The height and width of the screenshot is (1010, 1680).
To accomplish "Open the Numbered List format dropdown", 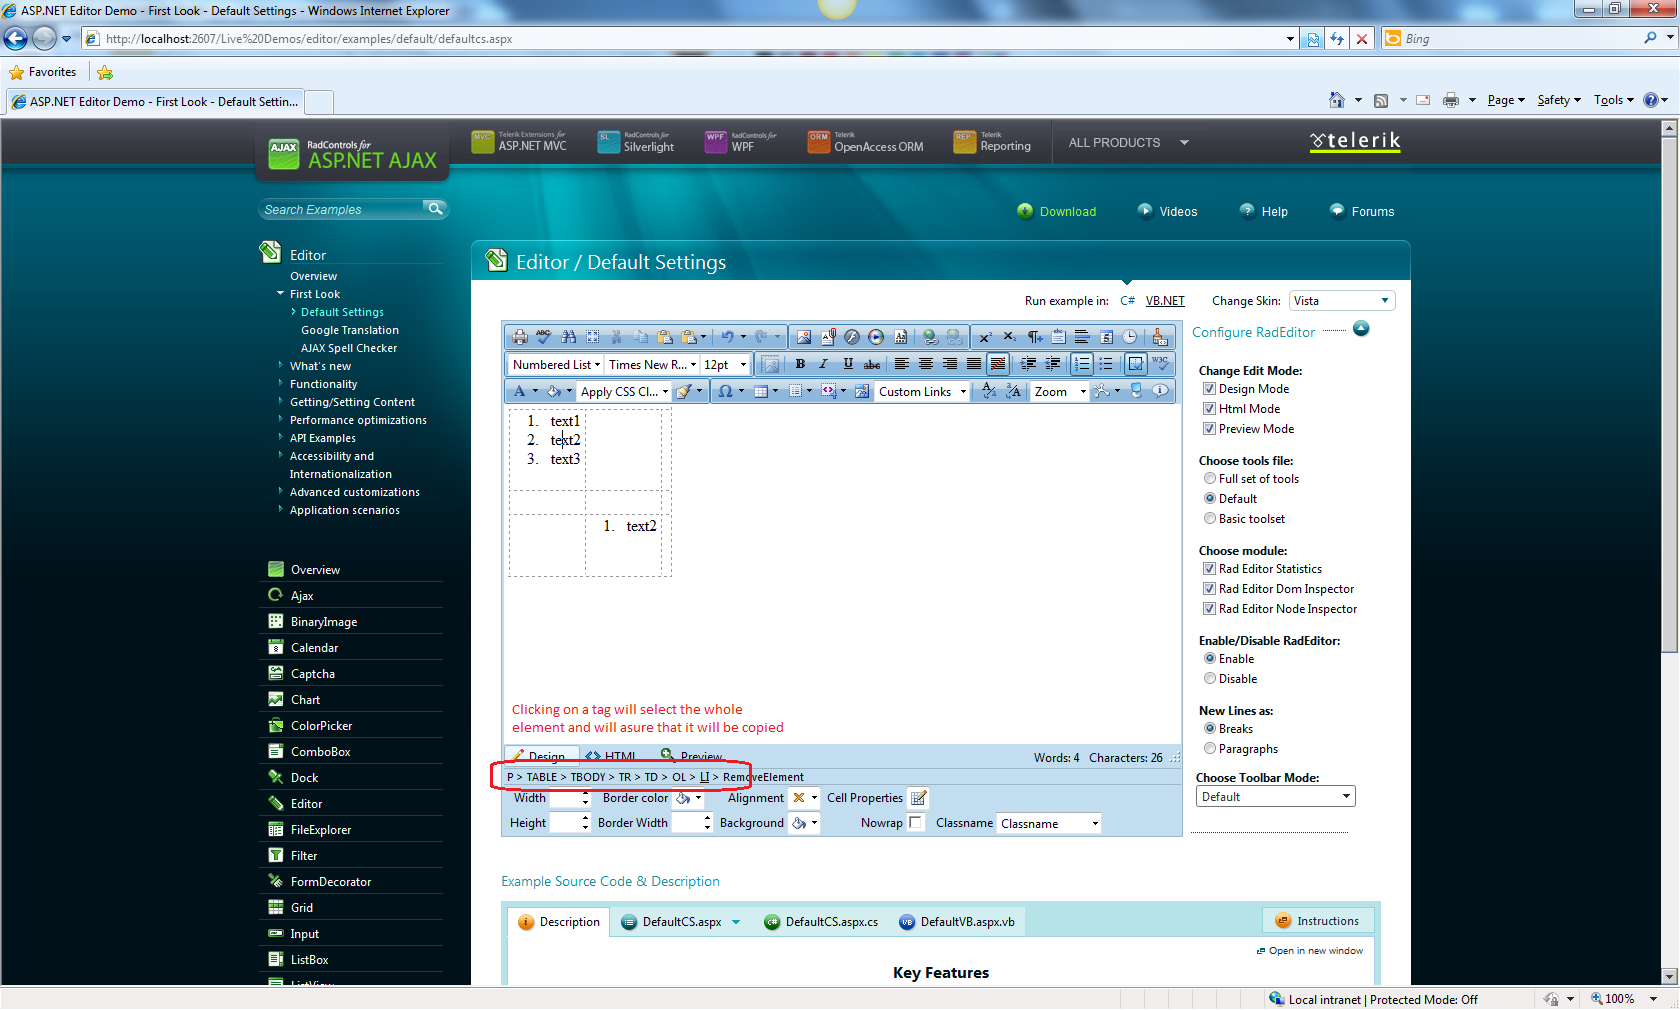I will click(556, 365).
